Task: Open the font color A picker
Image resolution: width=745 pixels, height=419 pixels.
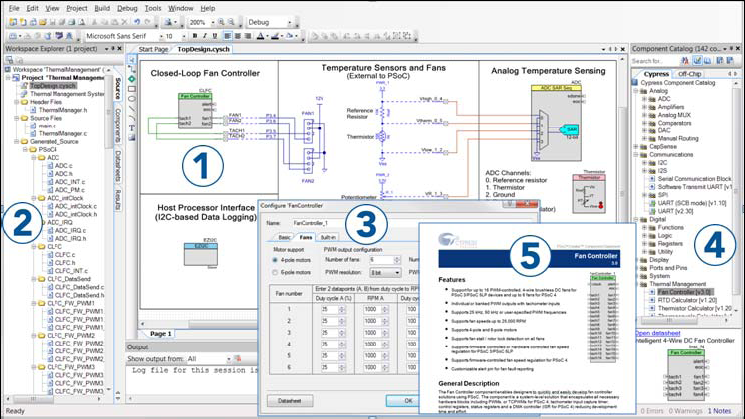Action: click(x=262, y=36)
